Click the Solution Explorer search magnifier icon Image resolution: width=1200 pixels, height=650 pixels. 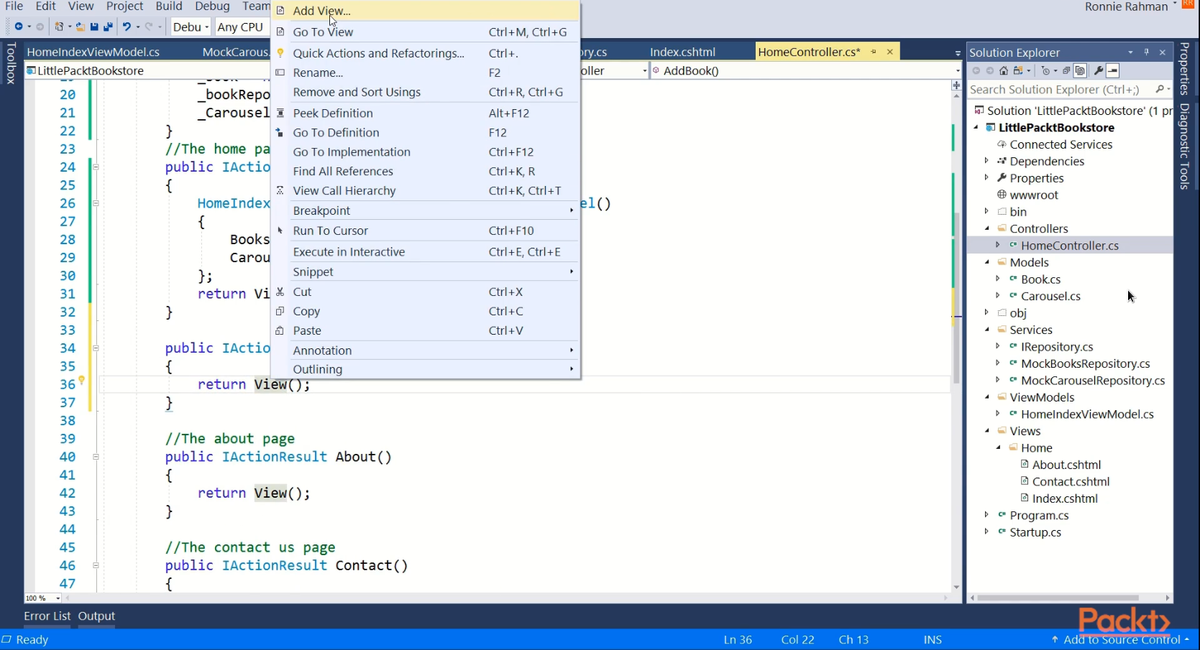click(1158, 89)
